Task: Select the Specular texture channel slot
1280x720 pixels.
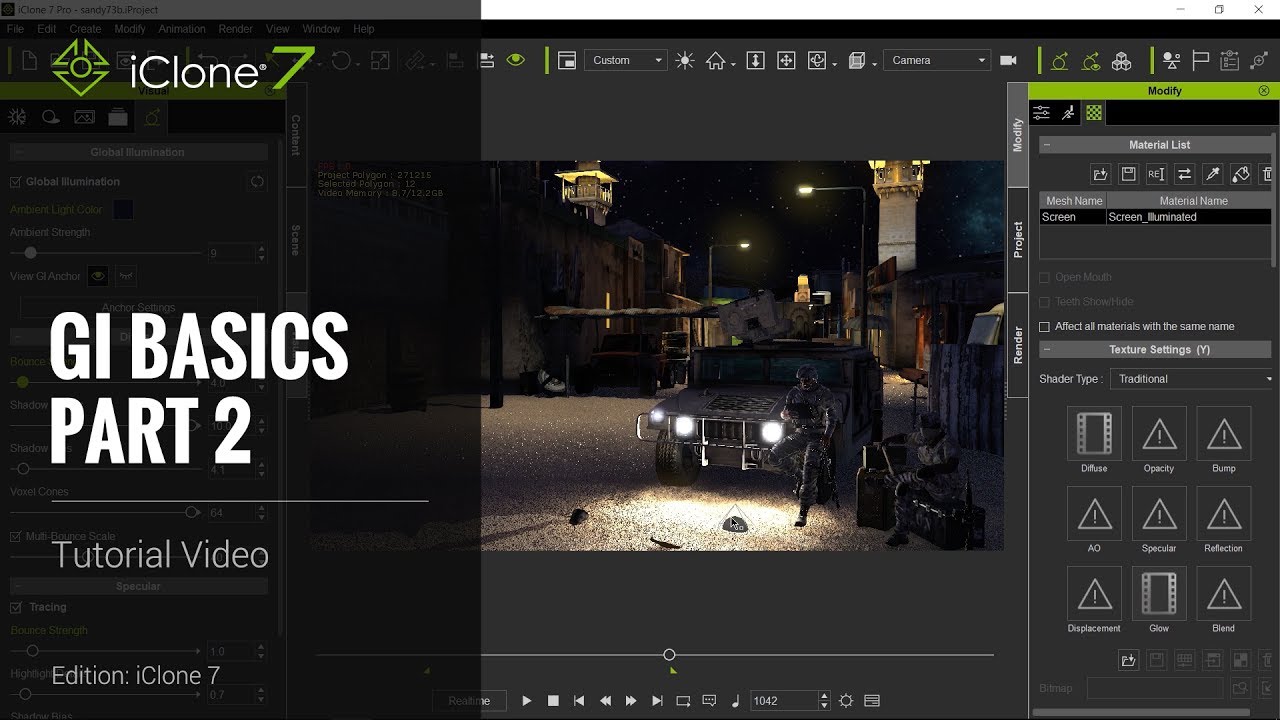Action: click(1159, 514)
